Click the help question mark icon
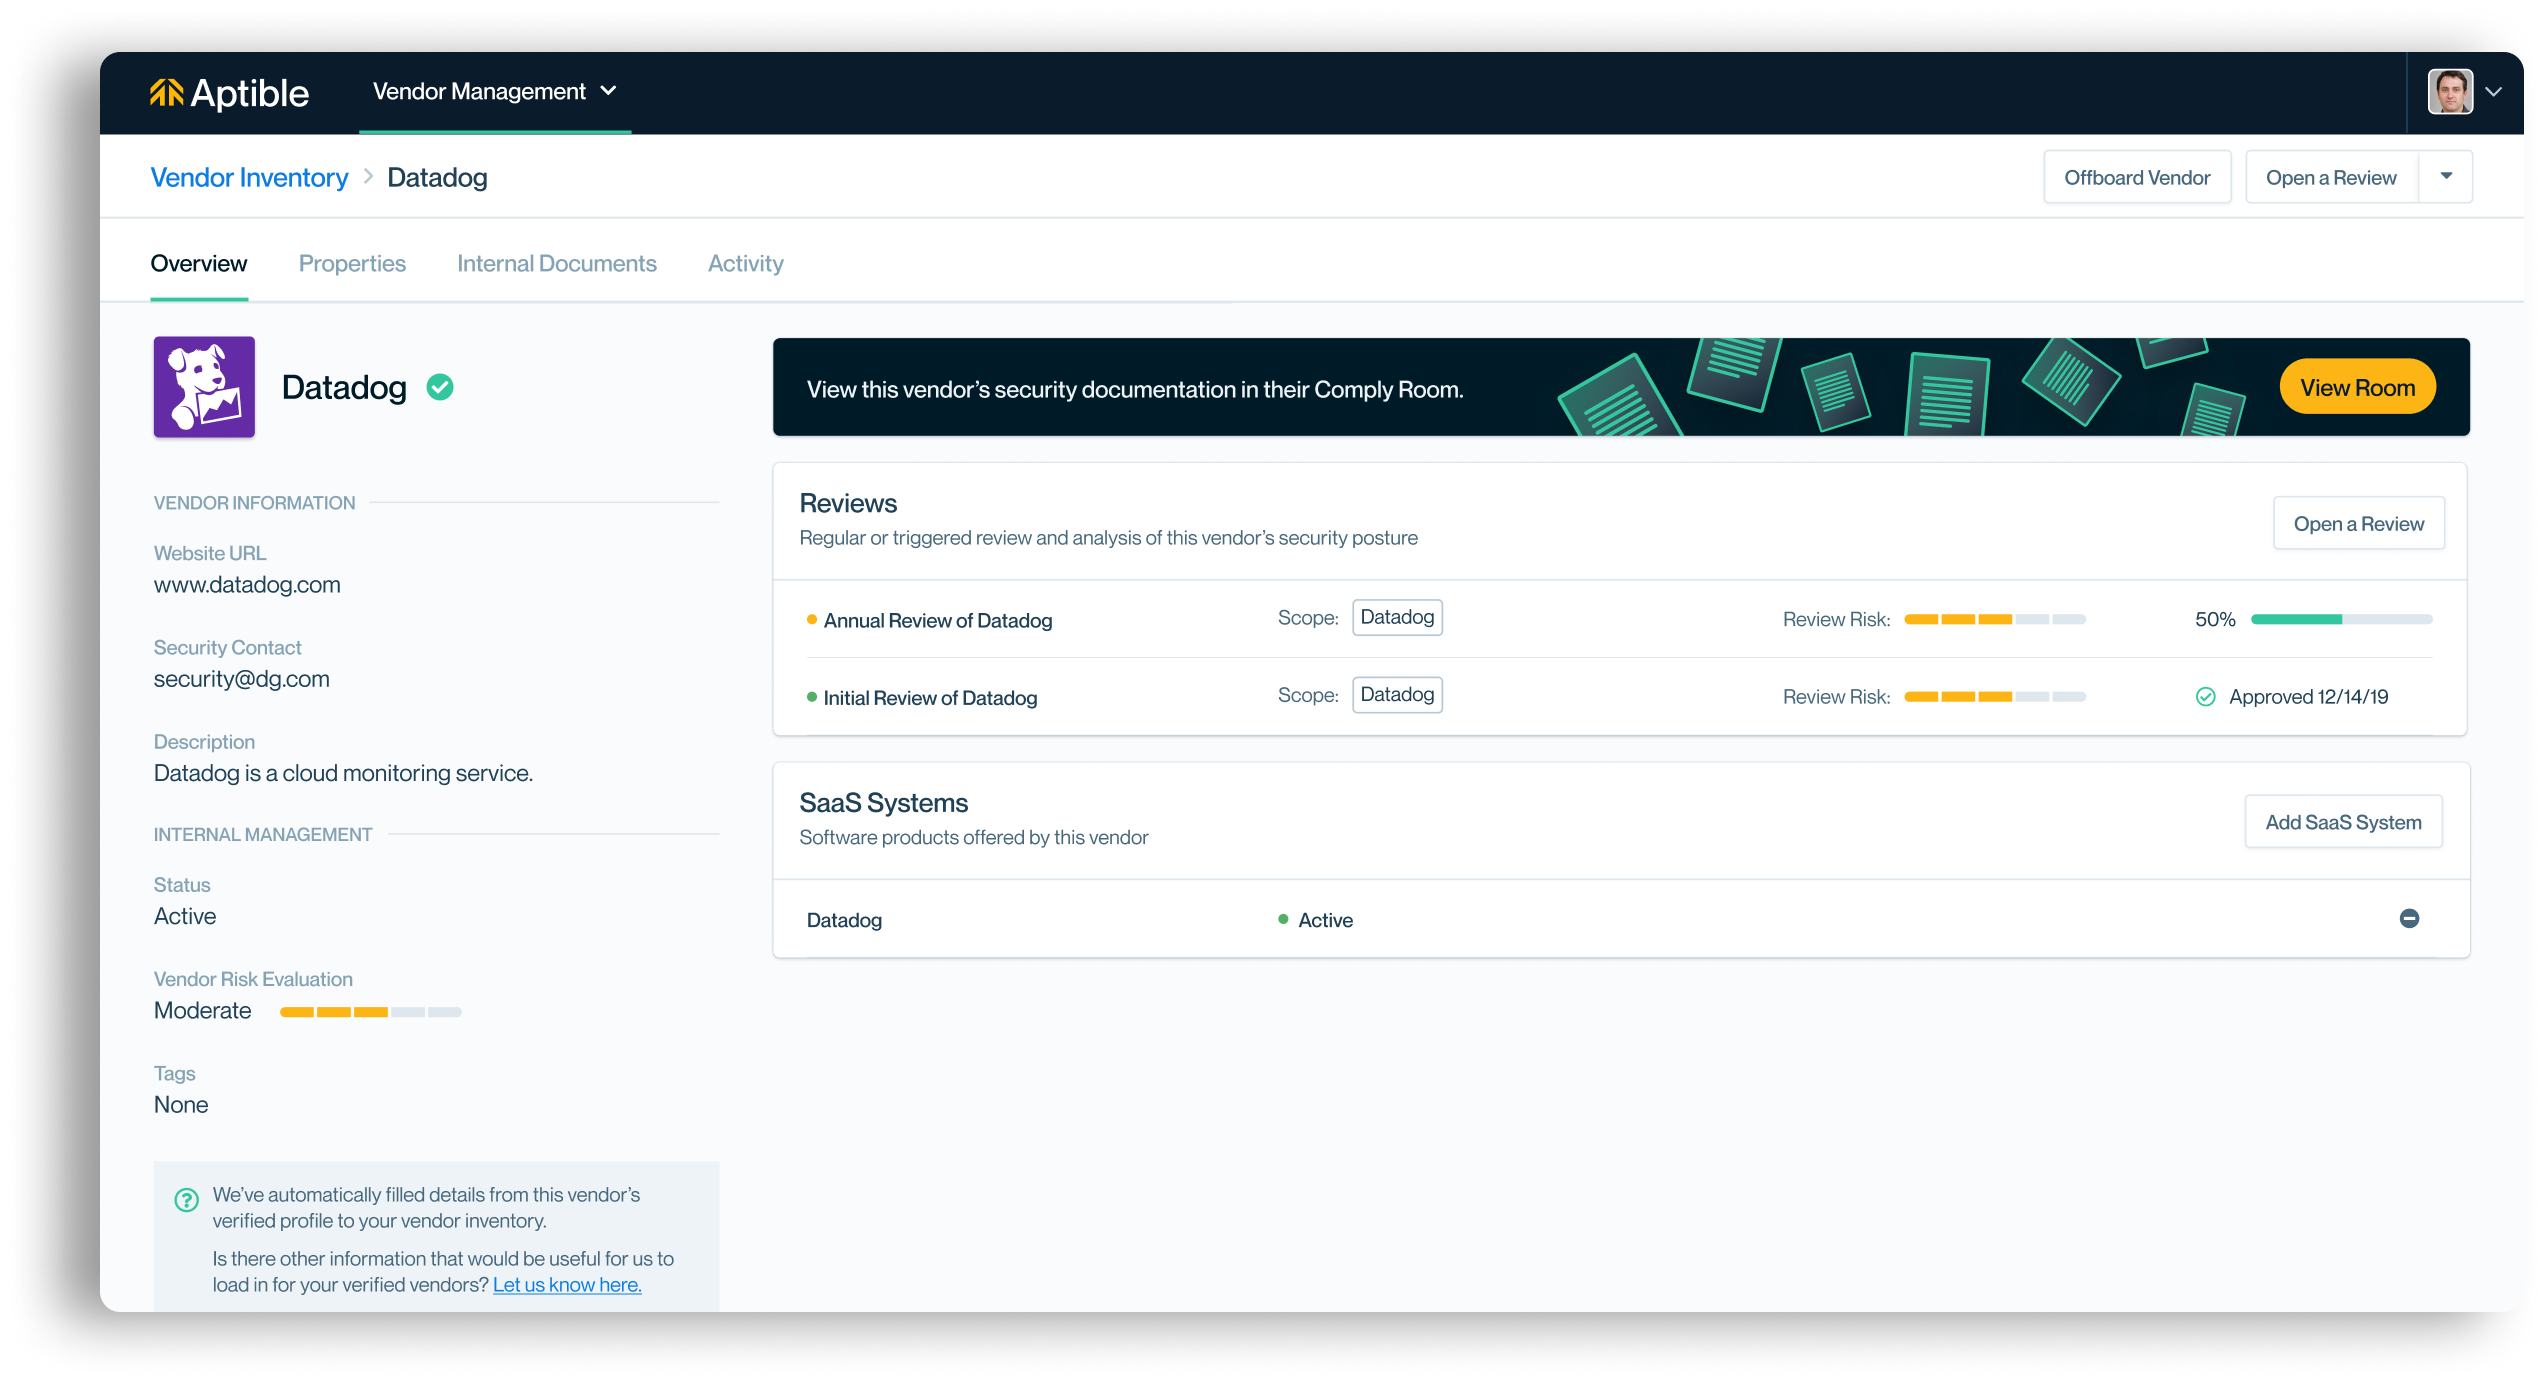The image size is (2544, 1380). [x=186, y=1199]
